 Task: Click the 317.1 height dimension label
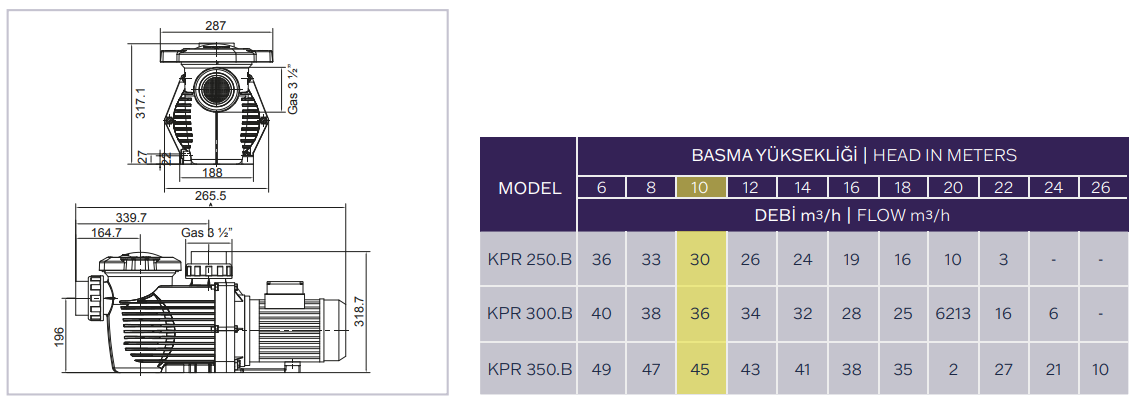pos(142,103)
